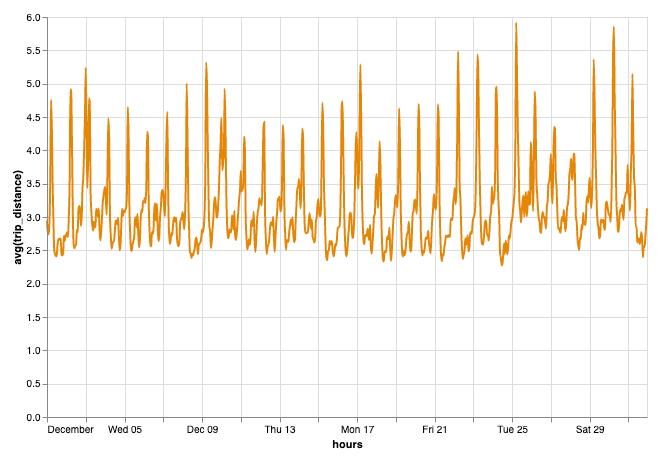Image resolution: width=661 pixels, height=461 pixels.
Task: Click the 1.5 y-axis tick label
Action: (33, 318)
